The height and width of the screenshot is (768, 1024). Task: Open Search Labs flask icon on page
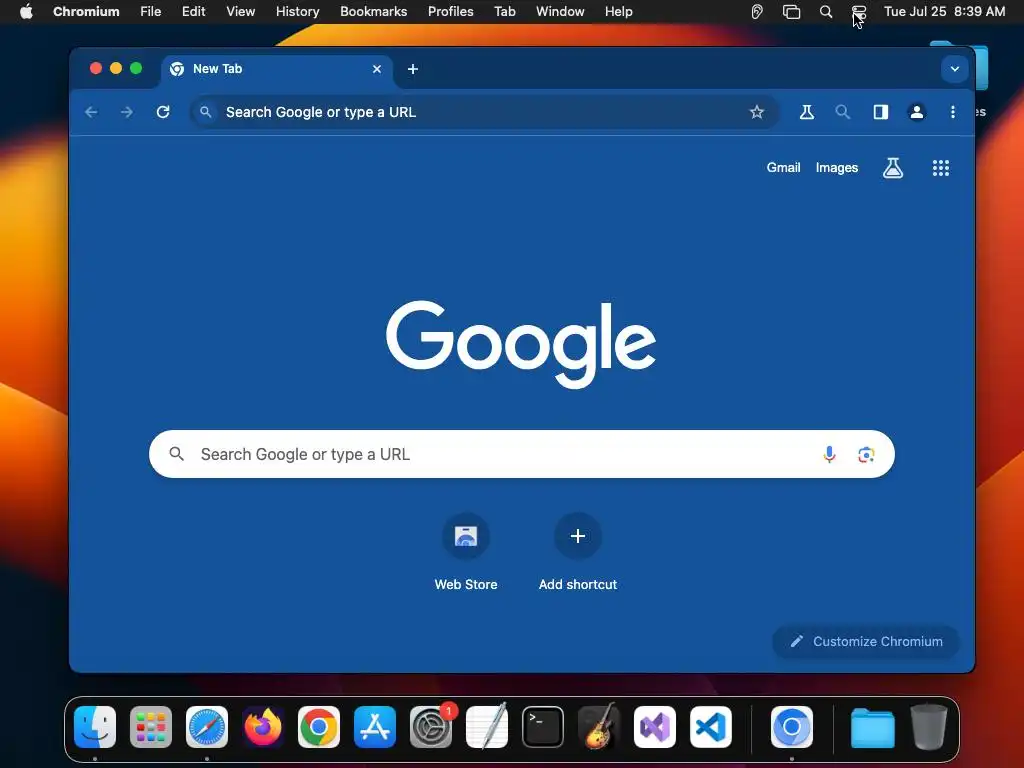point(893,168)
